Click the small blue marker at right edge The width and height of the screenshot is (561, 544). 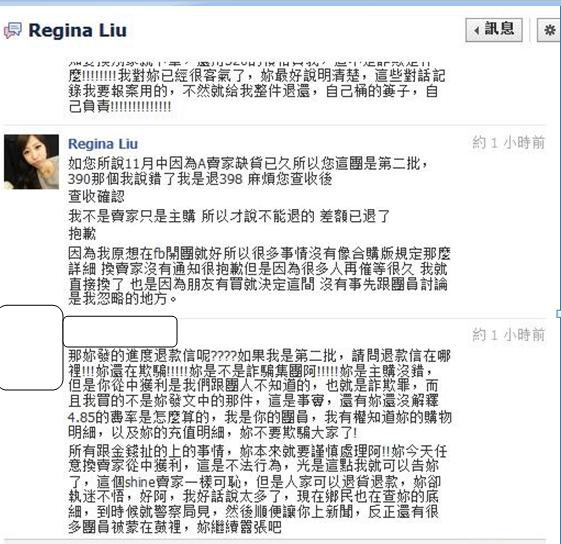(558, 314)
